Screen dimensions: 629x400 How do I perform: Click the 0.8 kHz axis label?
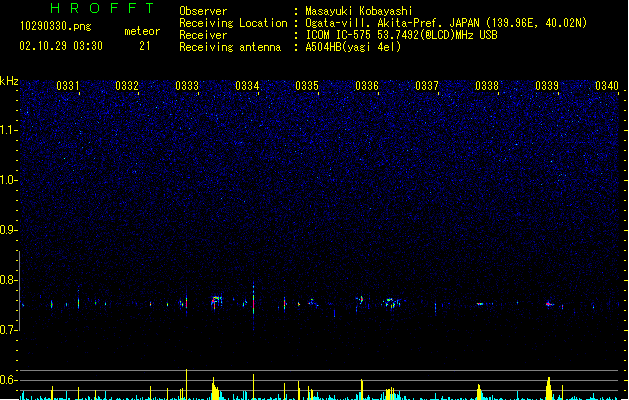(9, 280)
